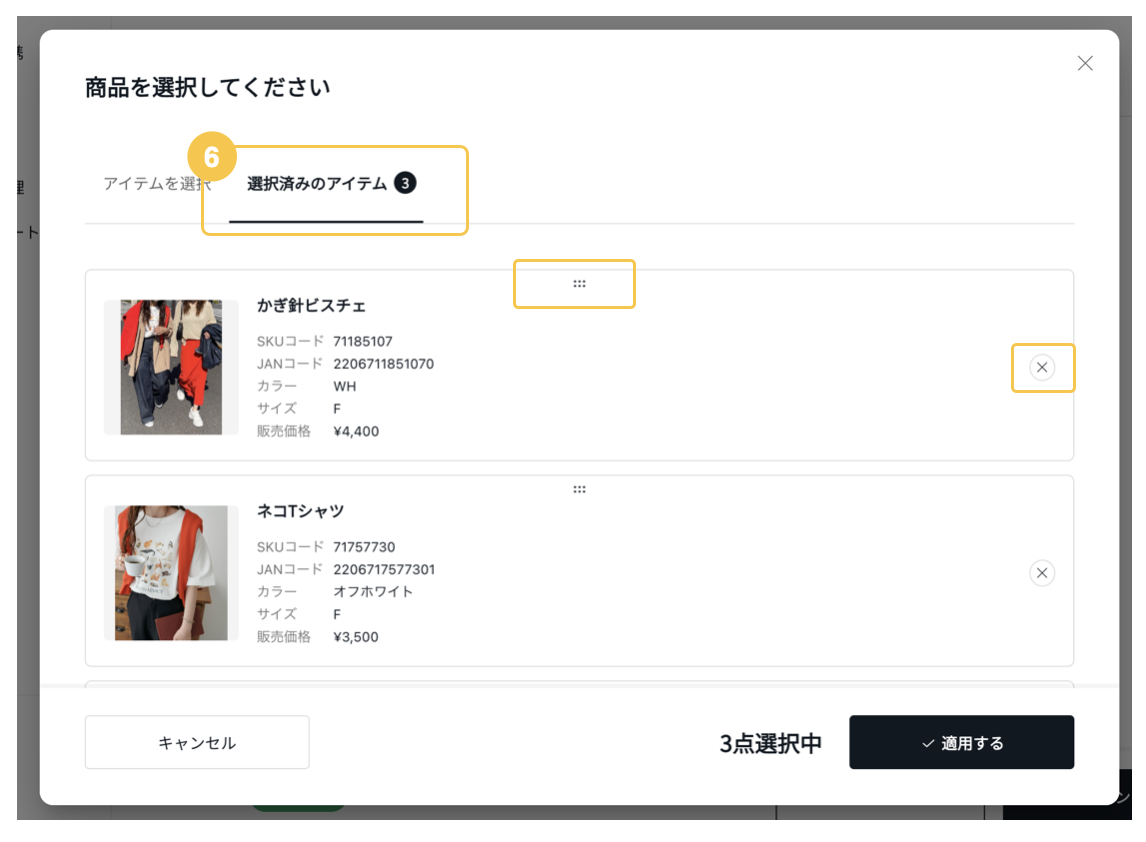Click JAN code 2206711851070
Screen dimensions: 1146x842
(383, 364)
